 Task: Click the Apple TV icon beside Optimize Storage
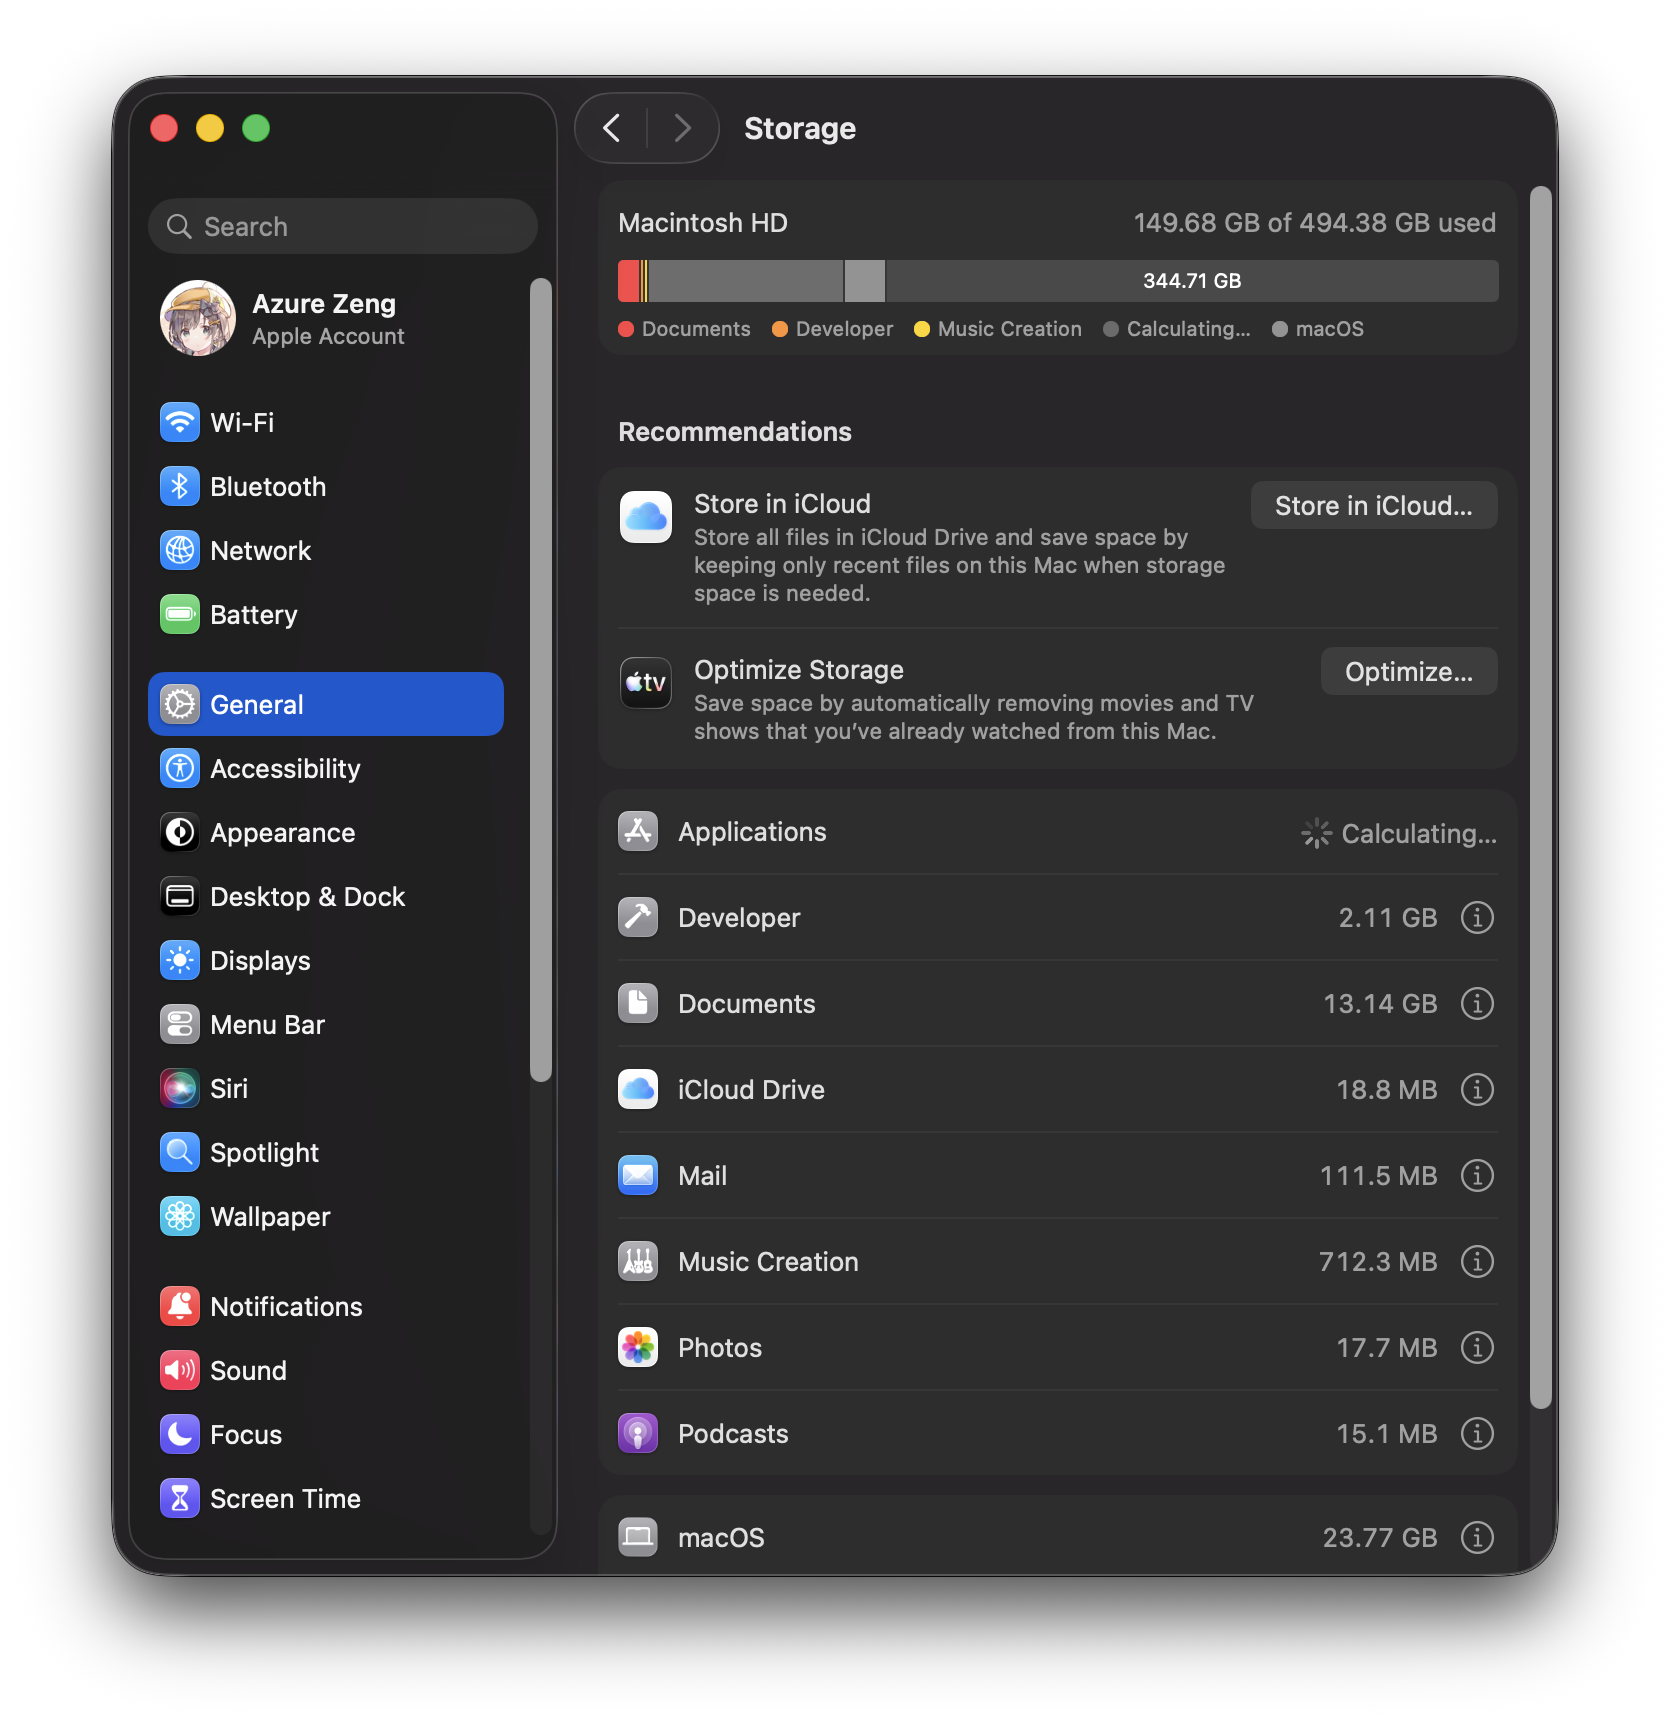pos(646,683)
